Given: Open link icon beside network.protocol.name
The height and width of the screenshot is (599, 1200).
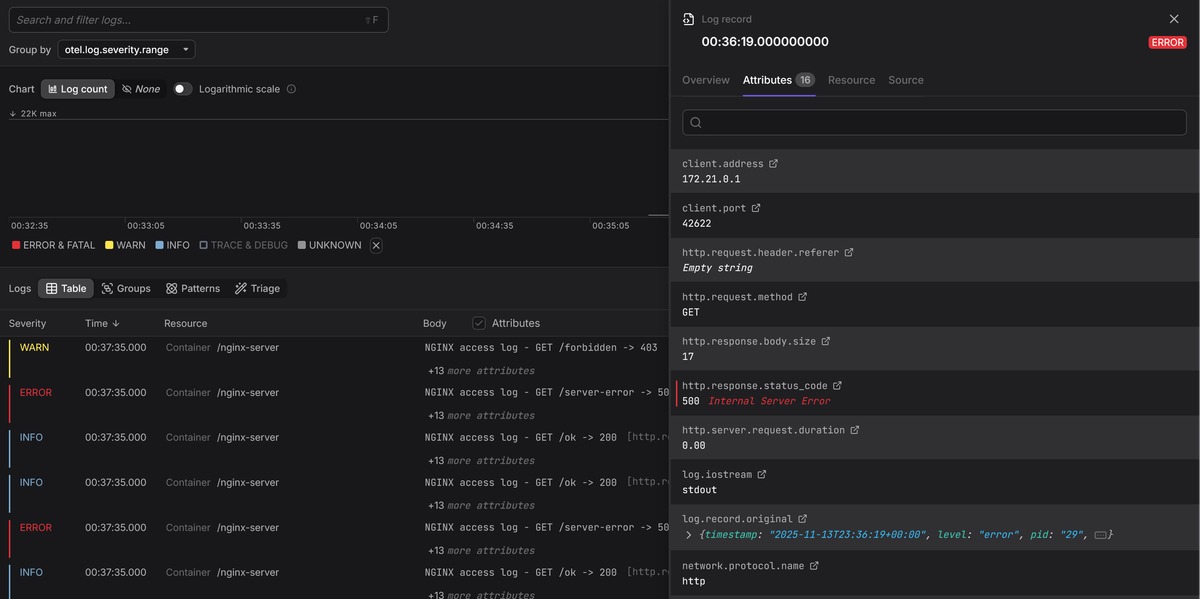Looking at the screenshot, I should coord(814,566).
